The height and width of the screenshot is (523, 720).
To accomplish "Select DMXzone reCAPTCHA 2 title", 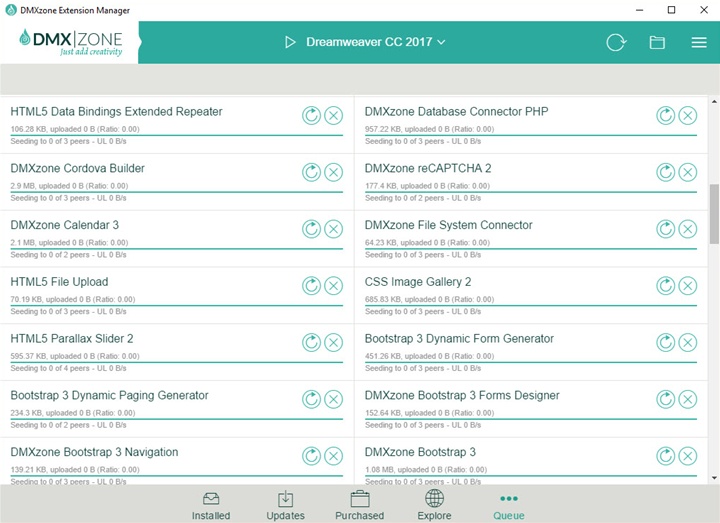I will [428, 169].
